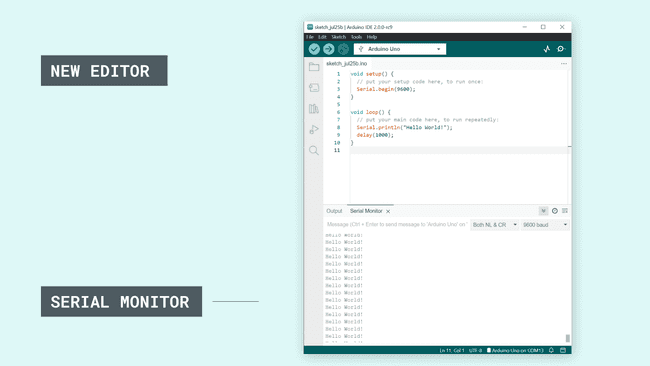Image resolution: width=650 pixels, height=366 pixels.
Task: Click the Serial.begin(9600); code line
Action: pyautogui.click(x=386, y=89)
